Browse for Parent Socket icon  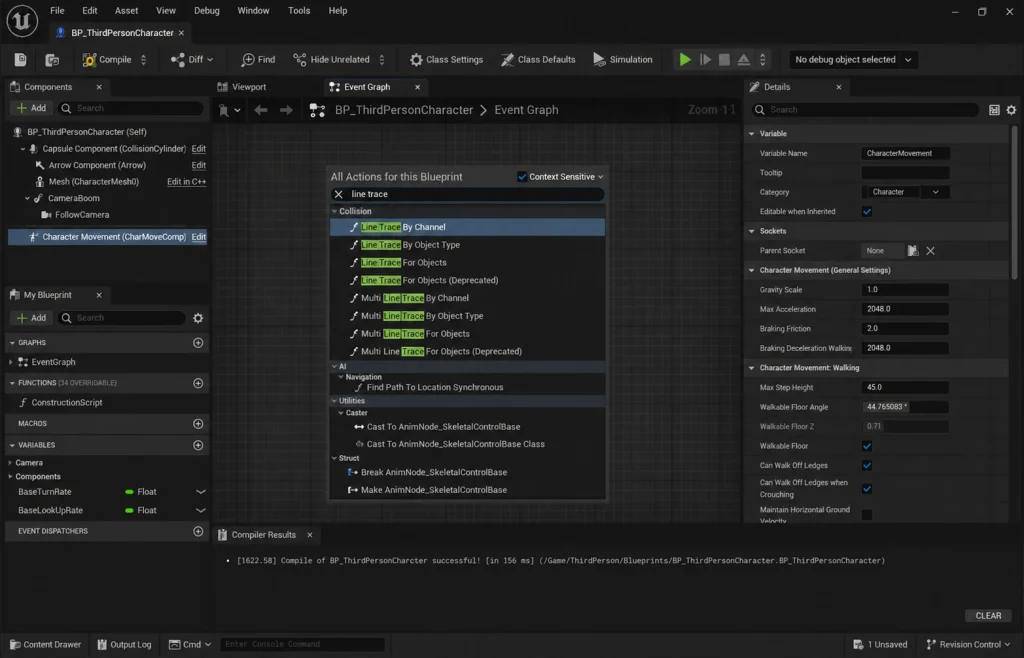913,251
